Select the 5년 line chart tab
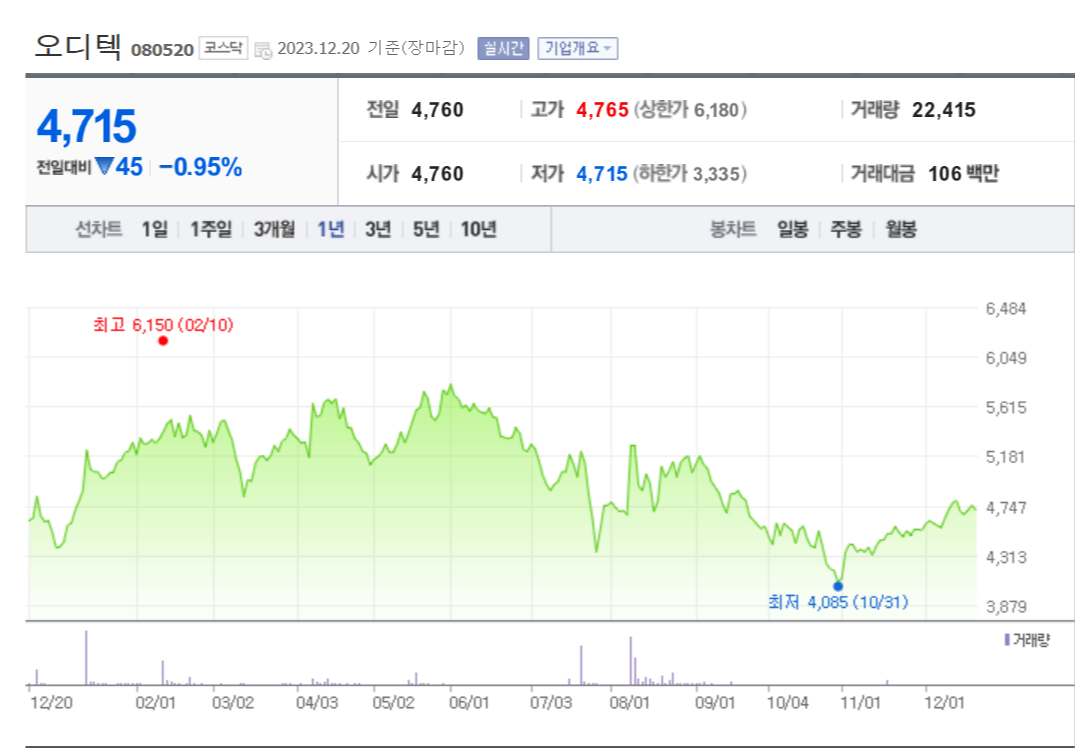Viewport: 1075px width, 748px height. (426, 229)
